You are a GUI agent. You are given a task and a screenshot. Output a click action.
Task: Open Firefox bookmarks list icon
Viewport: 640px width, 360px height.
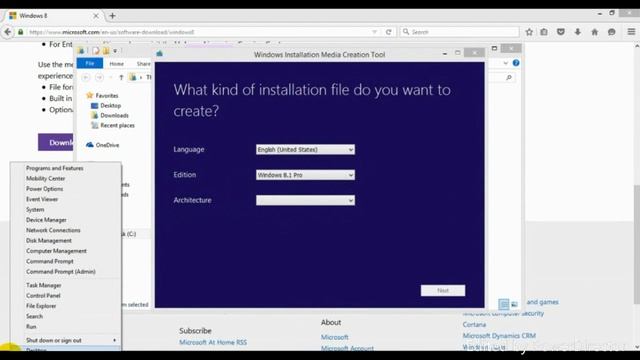[x=544, y=32]
